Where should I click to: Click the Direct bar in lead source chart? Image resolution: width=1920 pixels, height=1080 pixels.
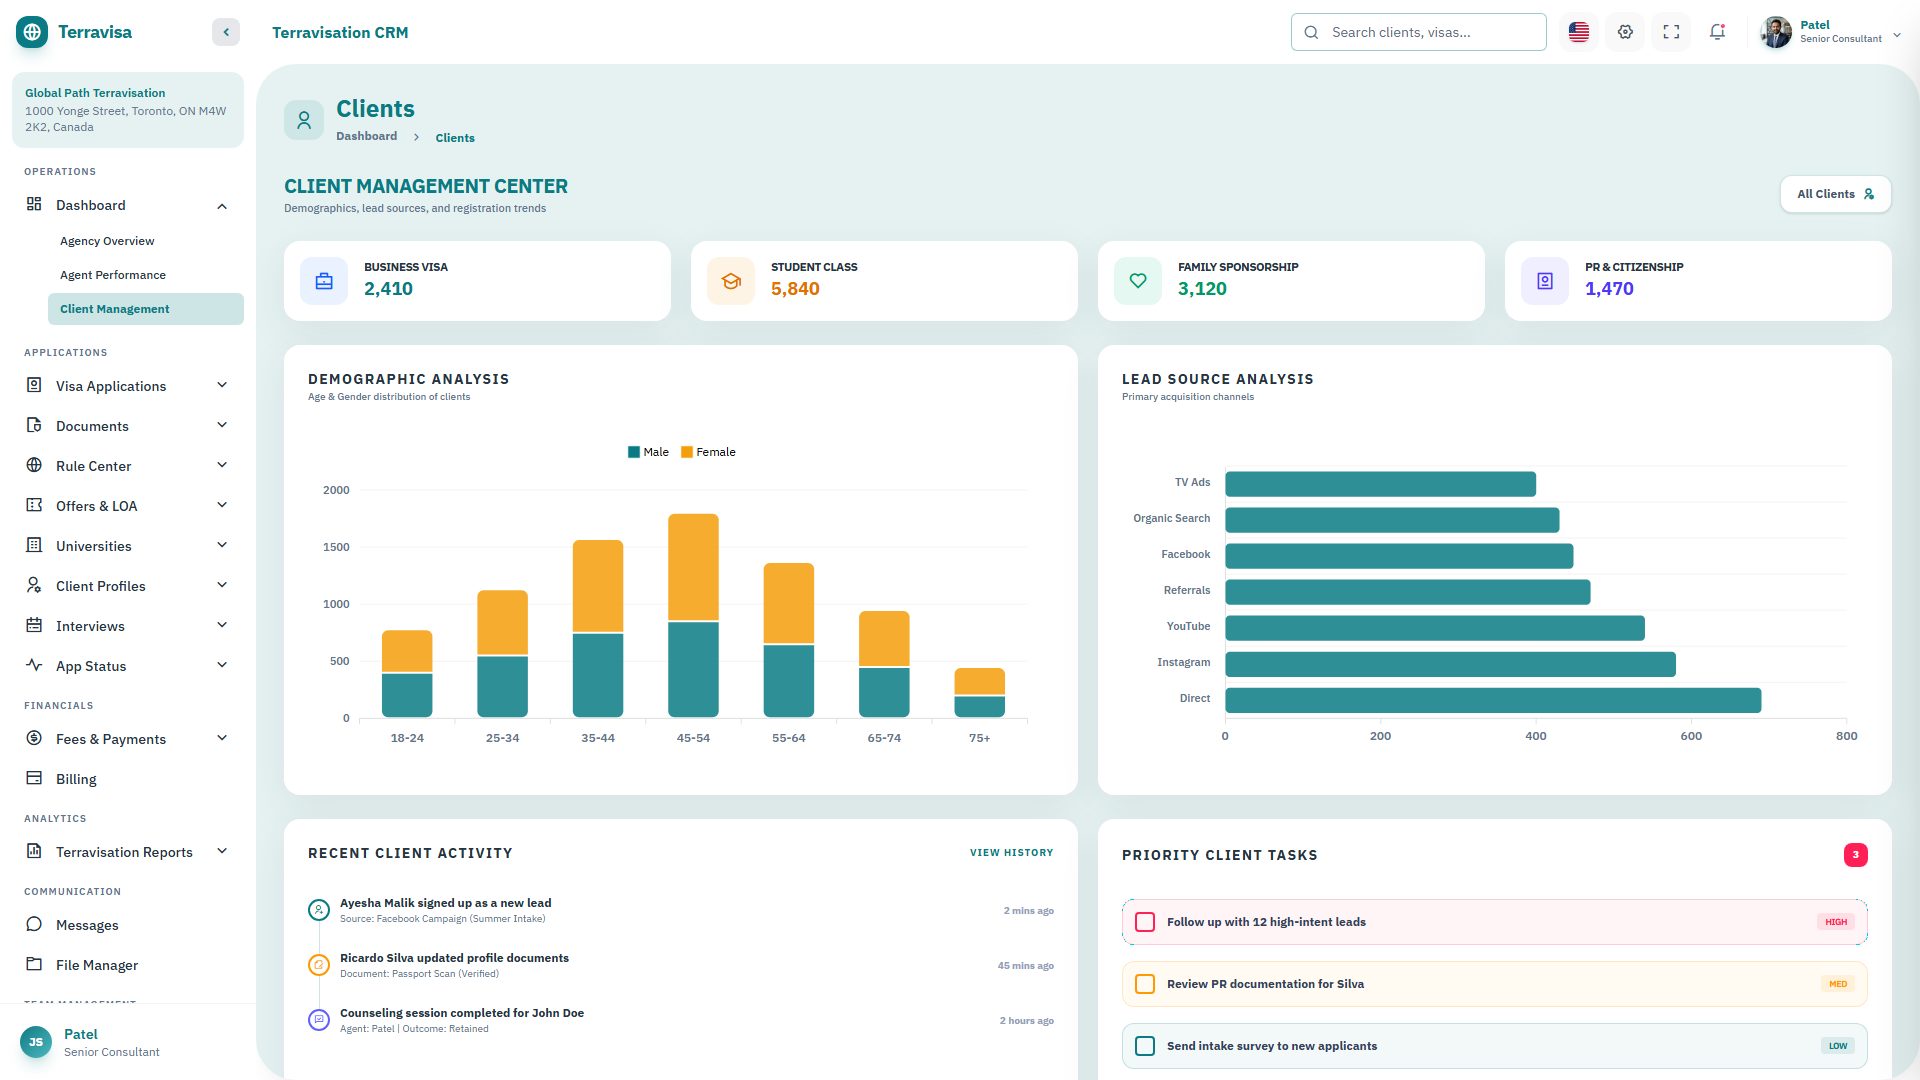(x=1493, y=700)
